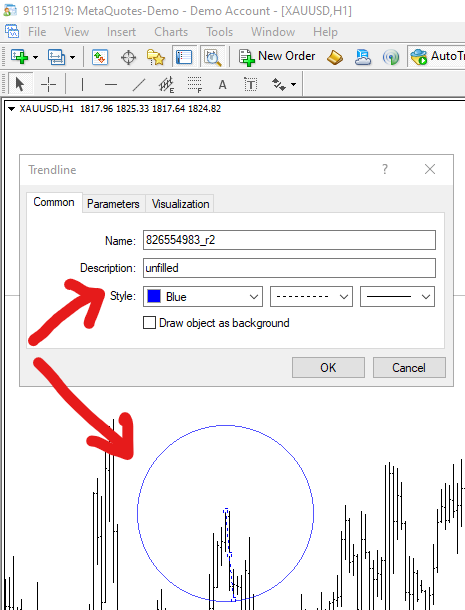
Task: Open the Blue color style dropdown
Action: pos(203,297)
